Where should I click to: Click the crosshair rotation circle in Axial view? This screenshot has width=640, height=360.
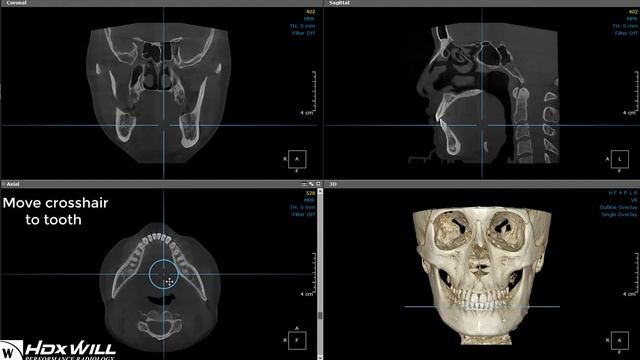pyautogui.click(x=164, y=274)
